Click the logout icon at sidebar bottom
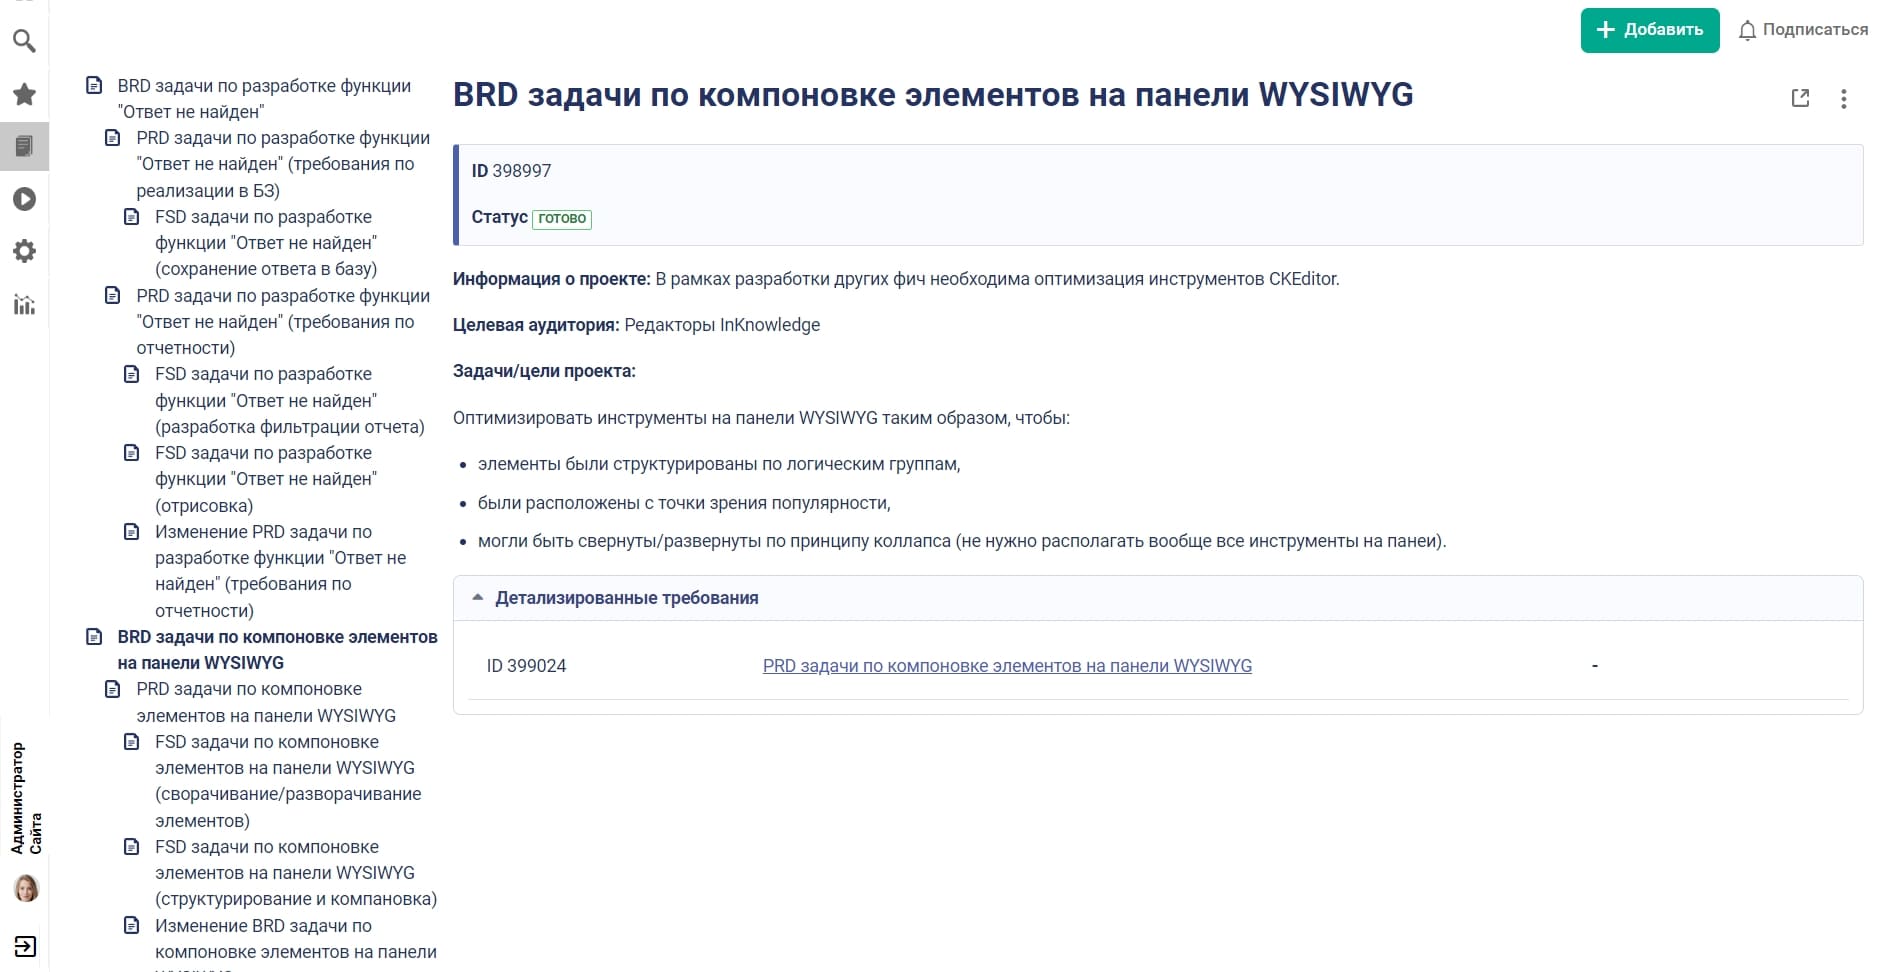1899x972 pixels. pos(25,946)
